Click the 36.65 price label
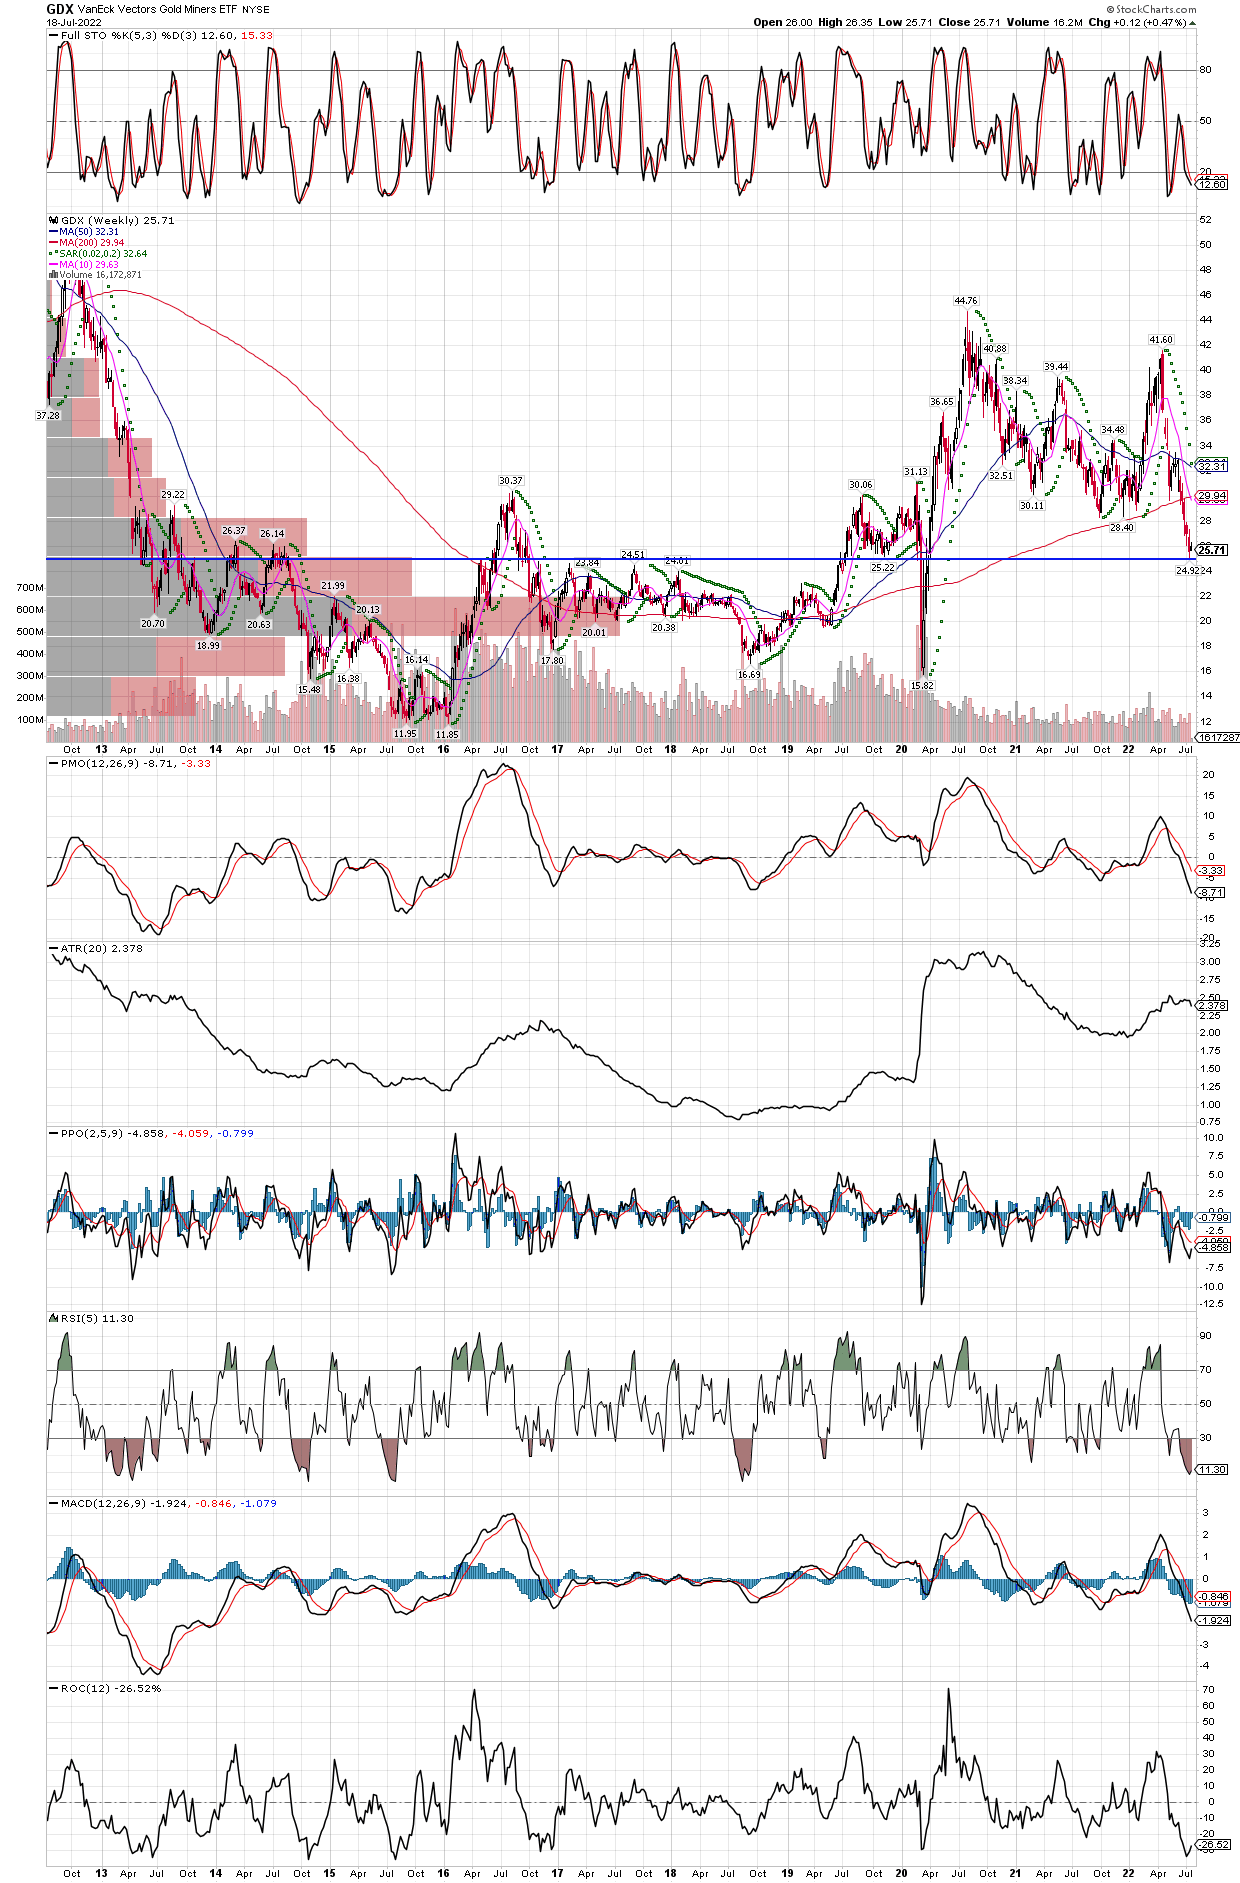Screen dimensions: 1240x1883 pyautogui.click(x=942, y=402)
